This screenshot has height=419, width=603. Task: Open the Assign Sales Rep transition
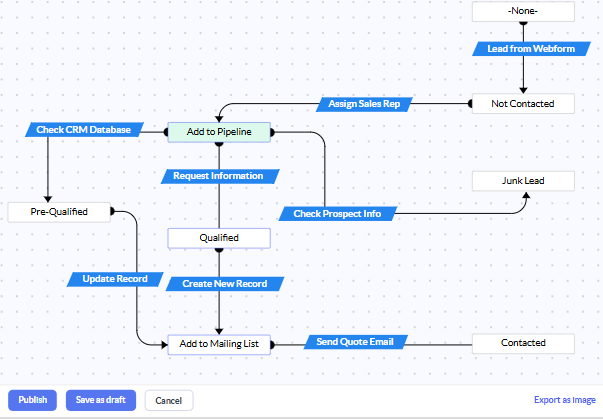coord(364,104)
